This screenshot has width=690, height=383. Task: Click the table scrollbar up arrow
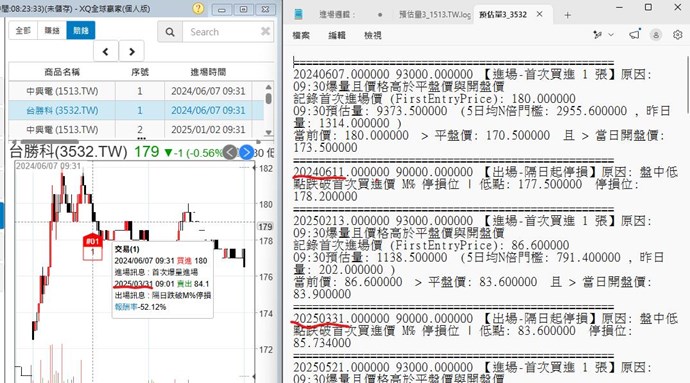point(268,87)
